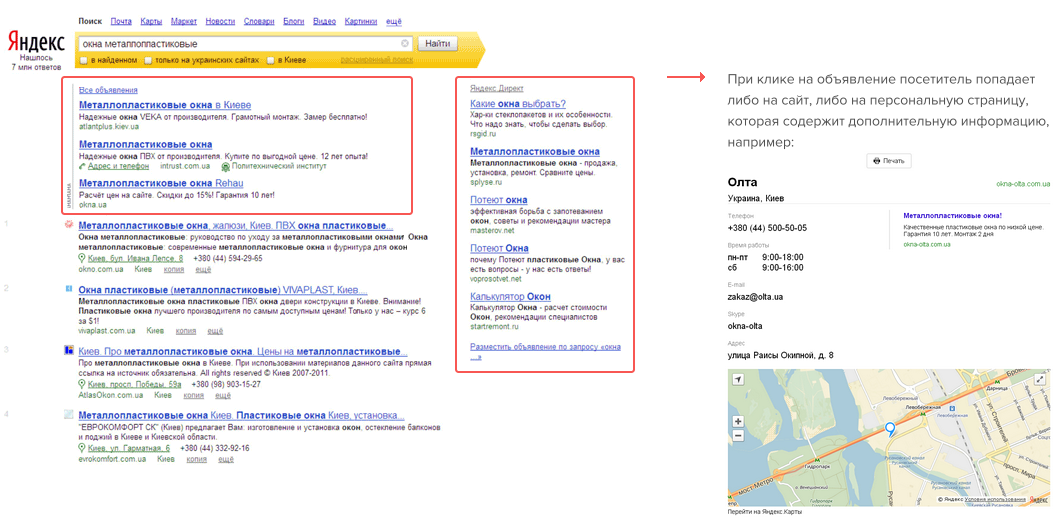Viewport: 1059px width, 521px height.
Task: Click the blue location marker on the map
Action: [890, 429]
